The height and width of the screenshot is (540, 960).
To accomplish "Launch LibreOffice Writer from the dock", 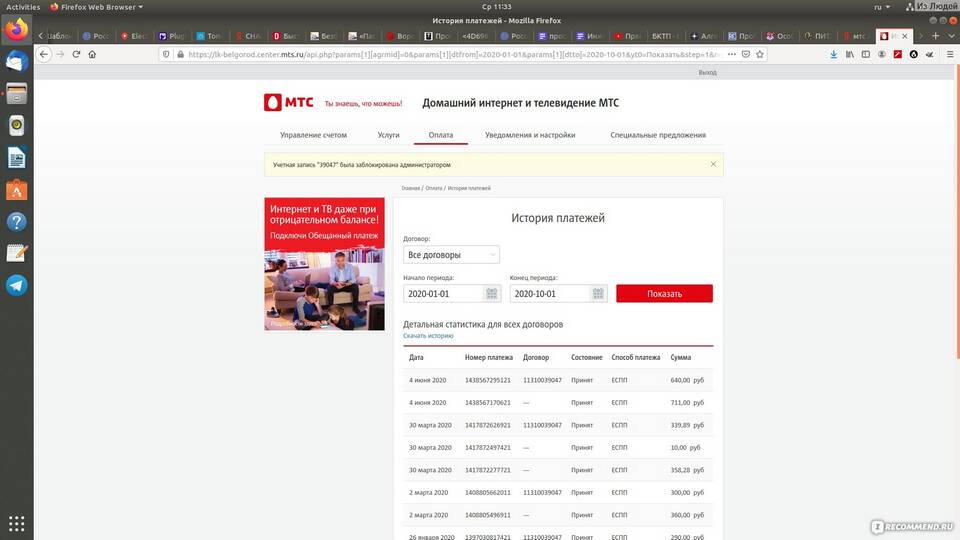I will pyautogui.click(x=17, y=159).
